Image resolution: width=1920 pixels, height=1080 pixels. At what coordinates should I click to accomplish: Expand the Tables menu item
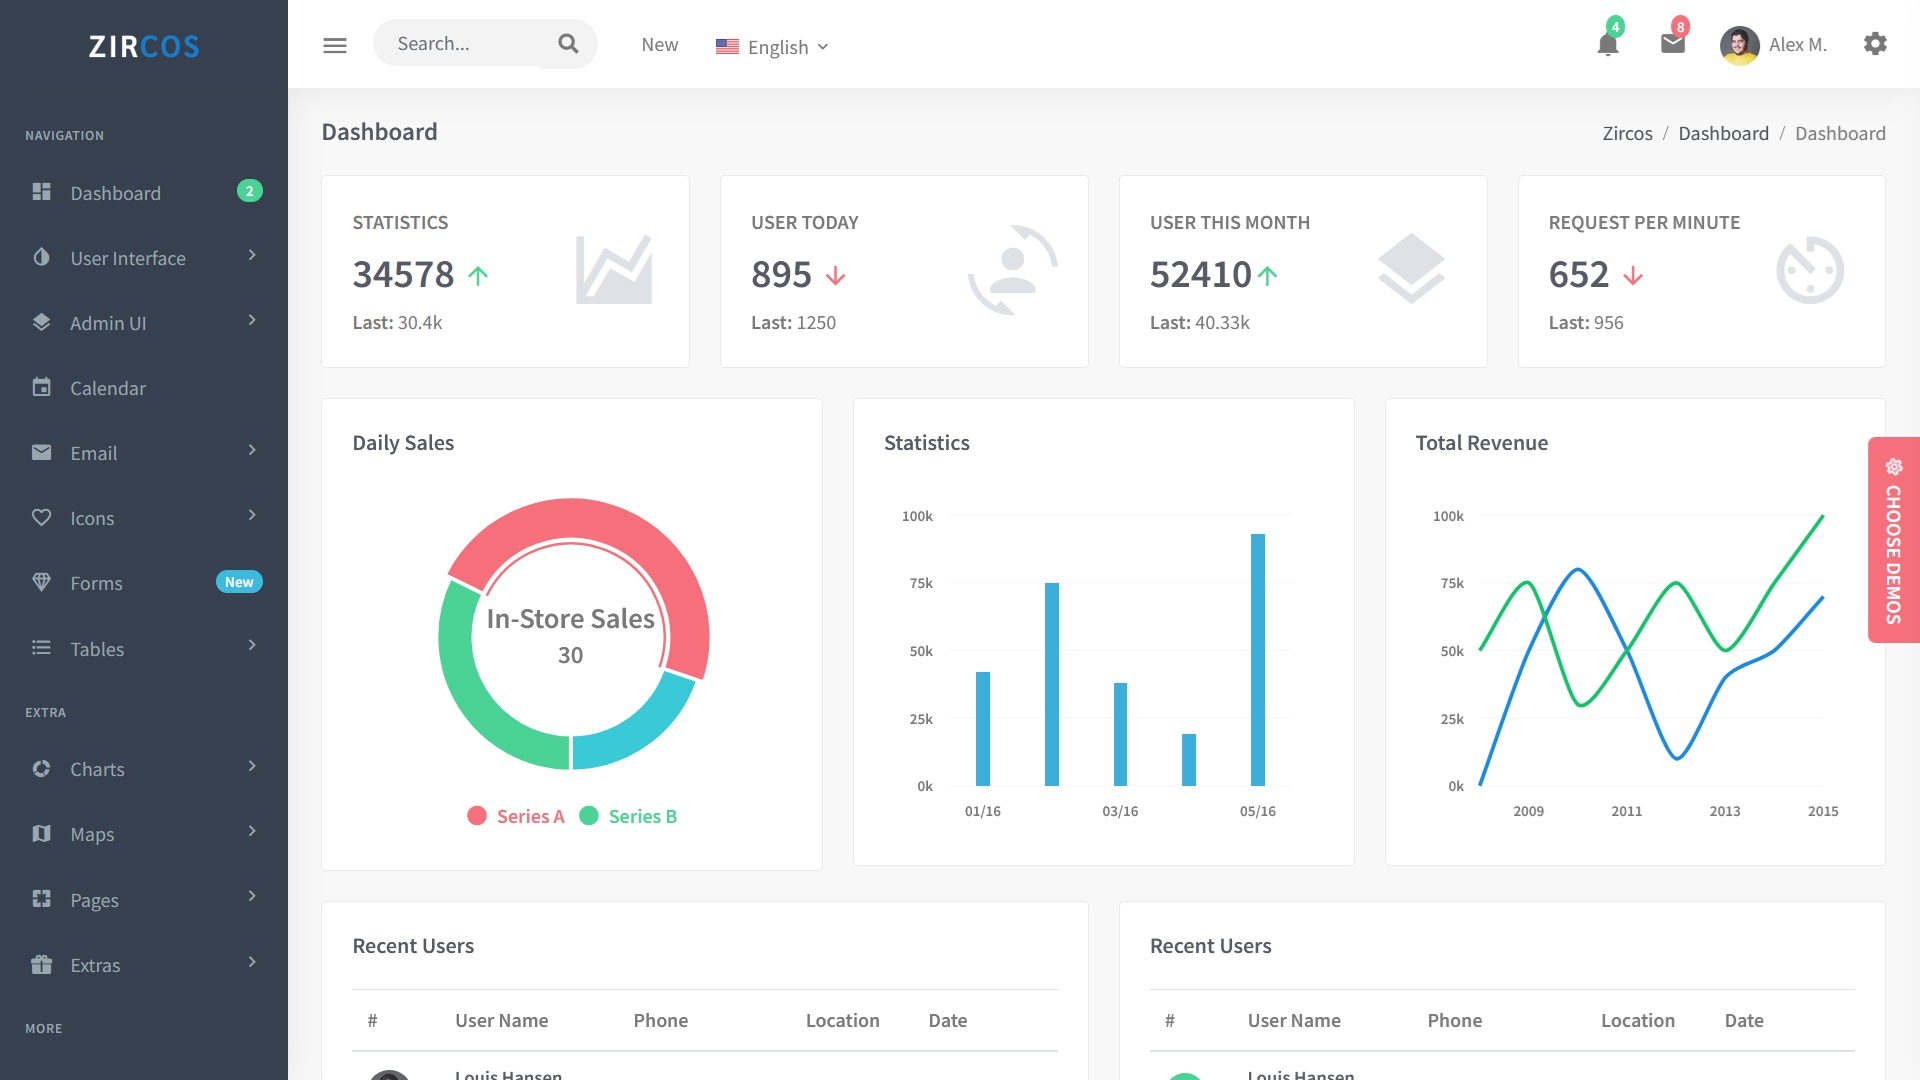click(x=97, y=649)
